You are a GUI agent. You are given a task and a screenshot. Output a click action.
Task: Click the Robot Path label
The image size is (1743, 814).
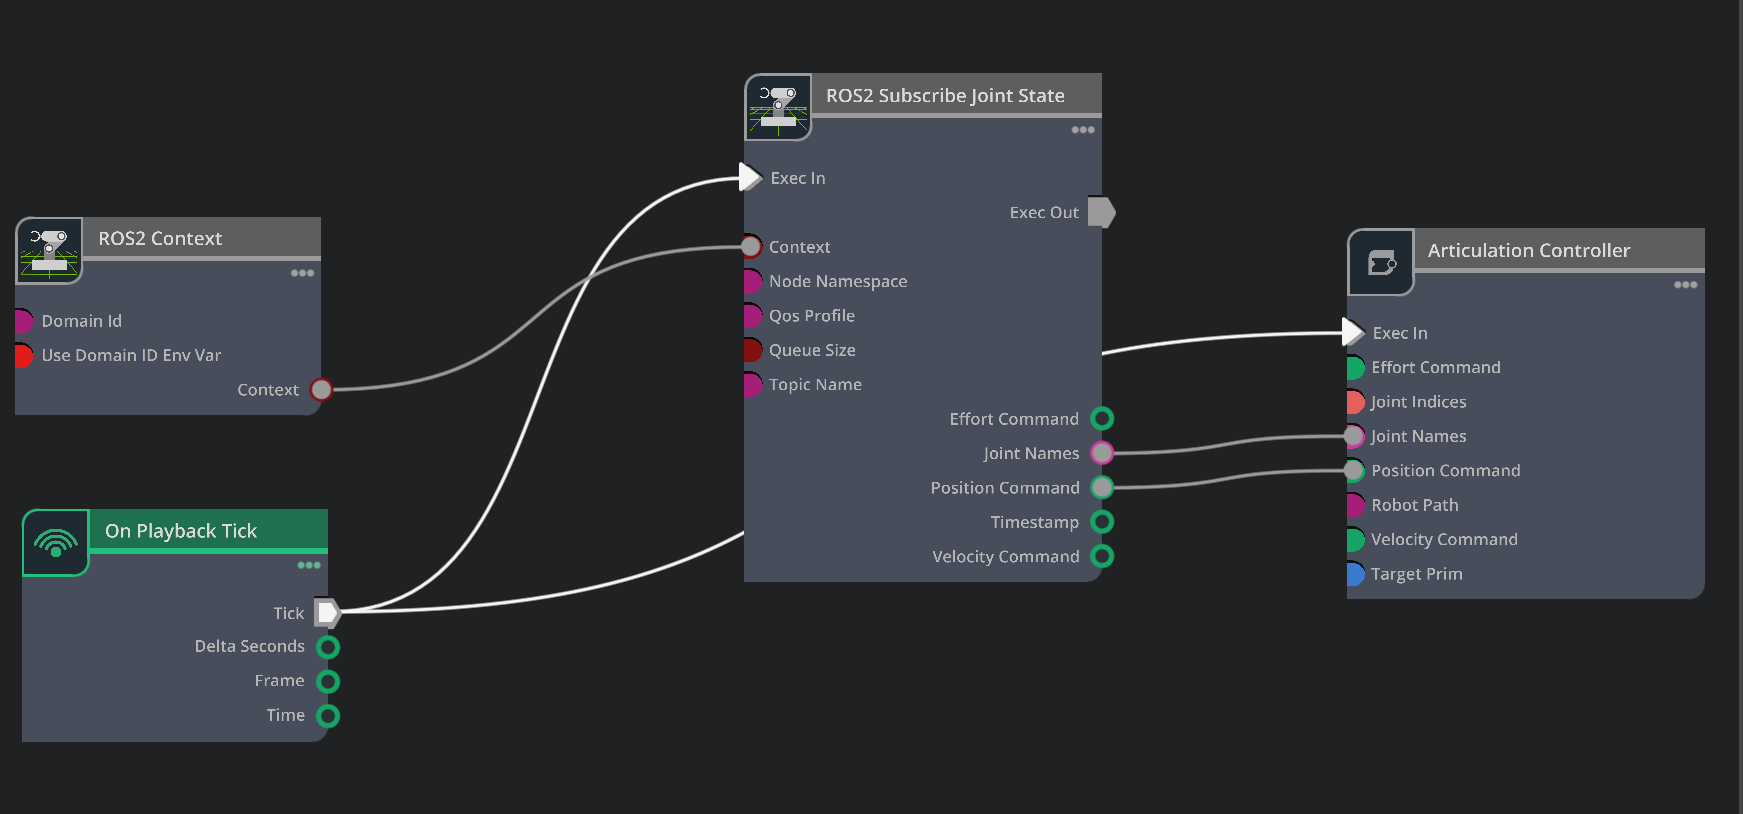point(1415,505)
